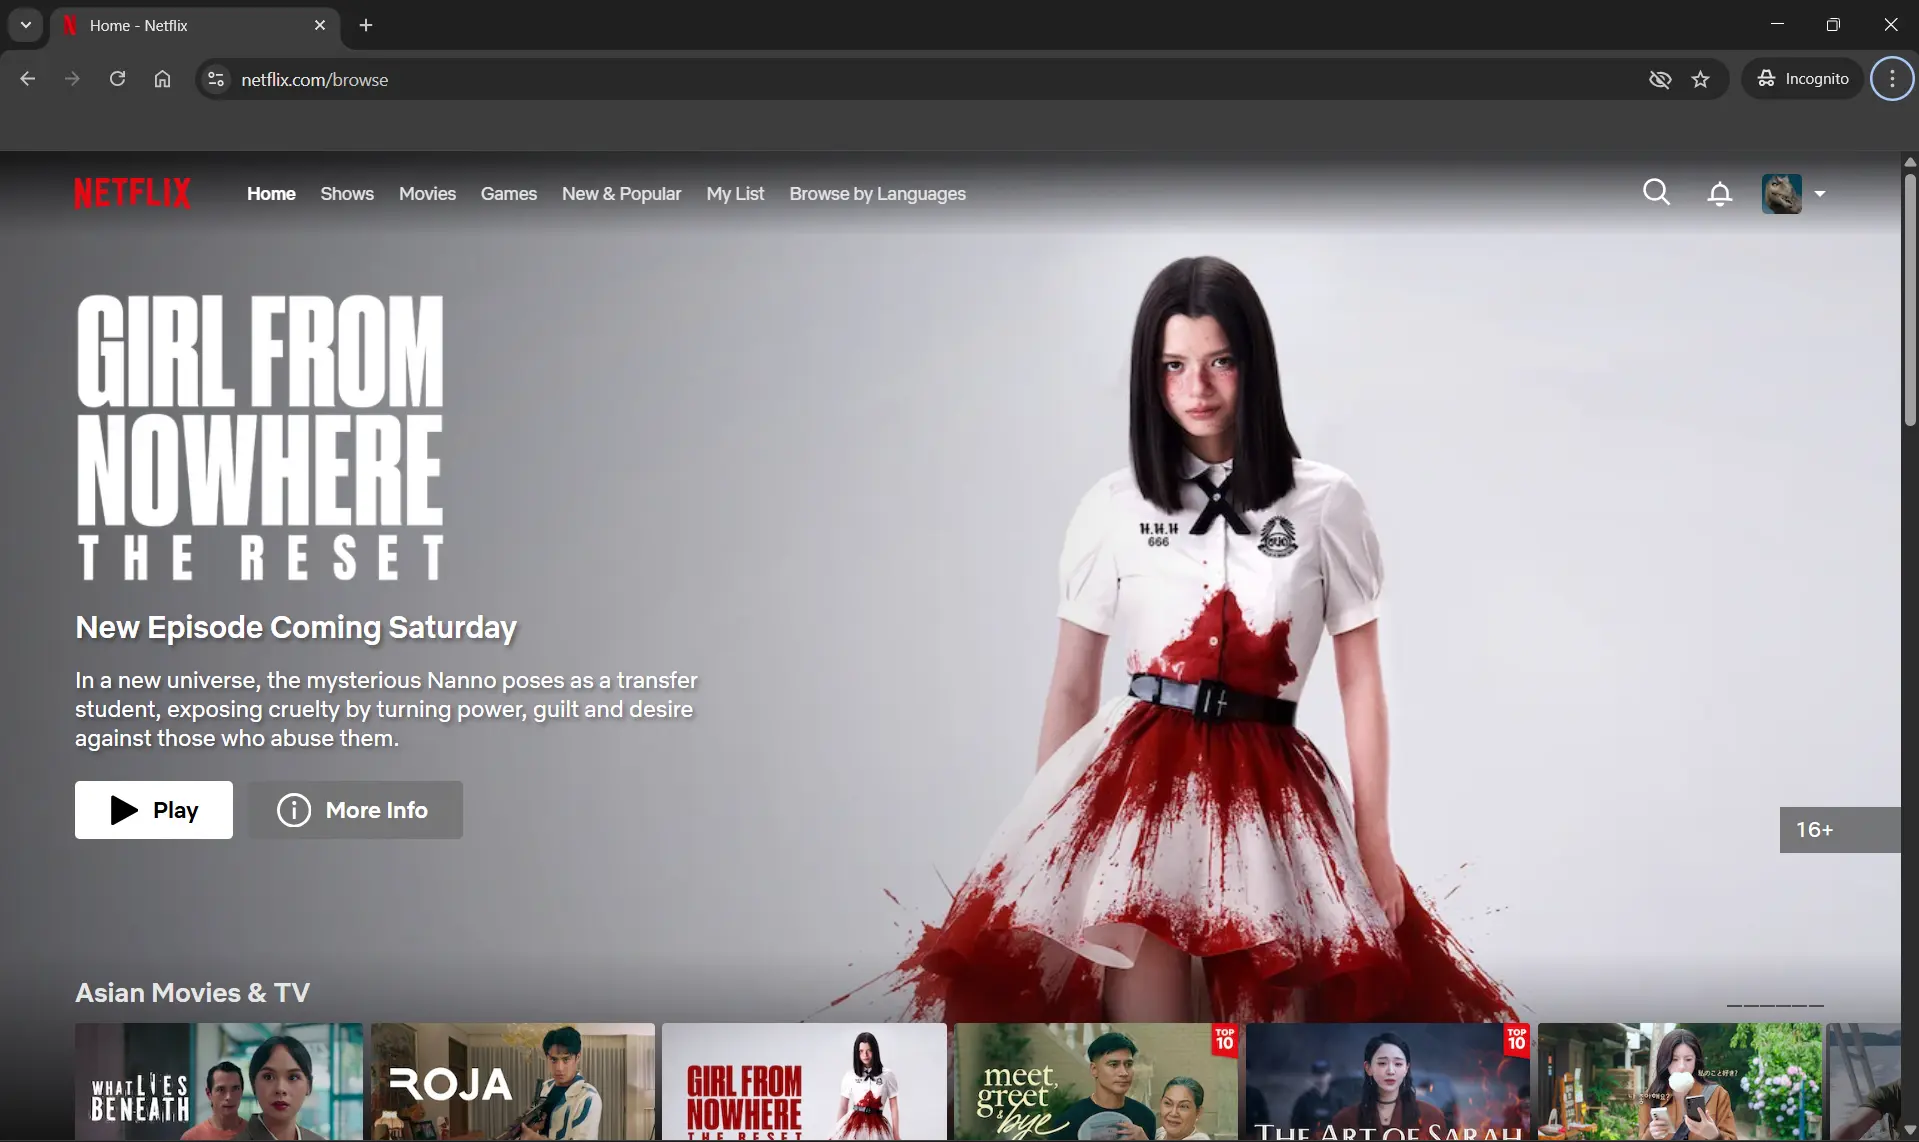Image resolution: width=1919 pixels, height=1142 pixels.
Task: Bookmark this page with the star
Action: [1700, 79]
